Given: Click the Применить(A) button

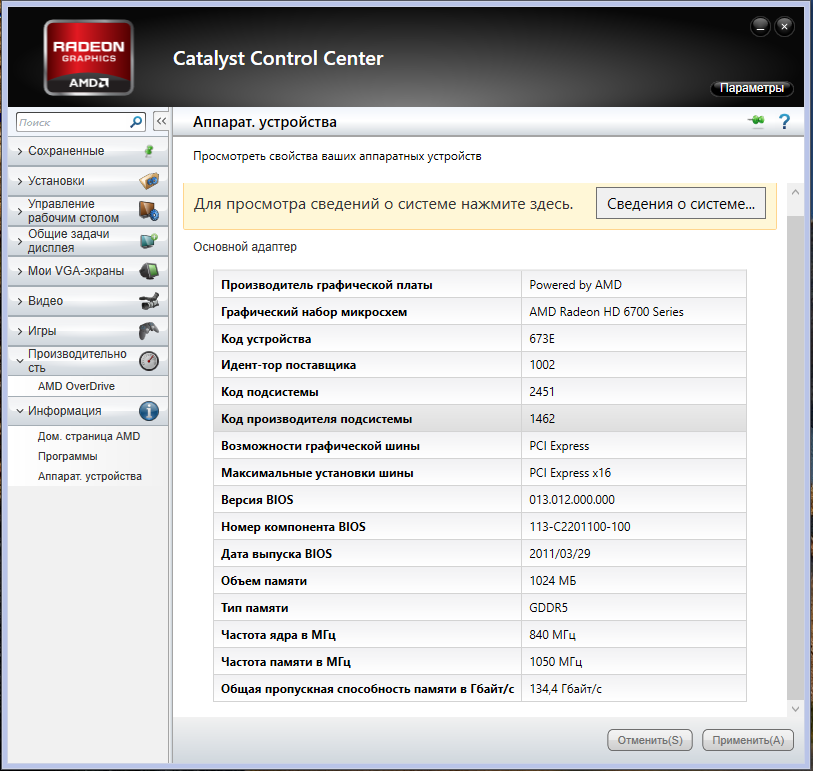Looking at the screenshot, I should (748, 740).
